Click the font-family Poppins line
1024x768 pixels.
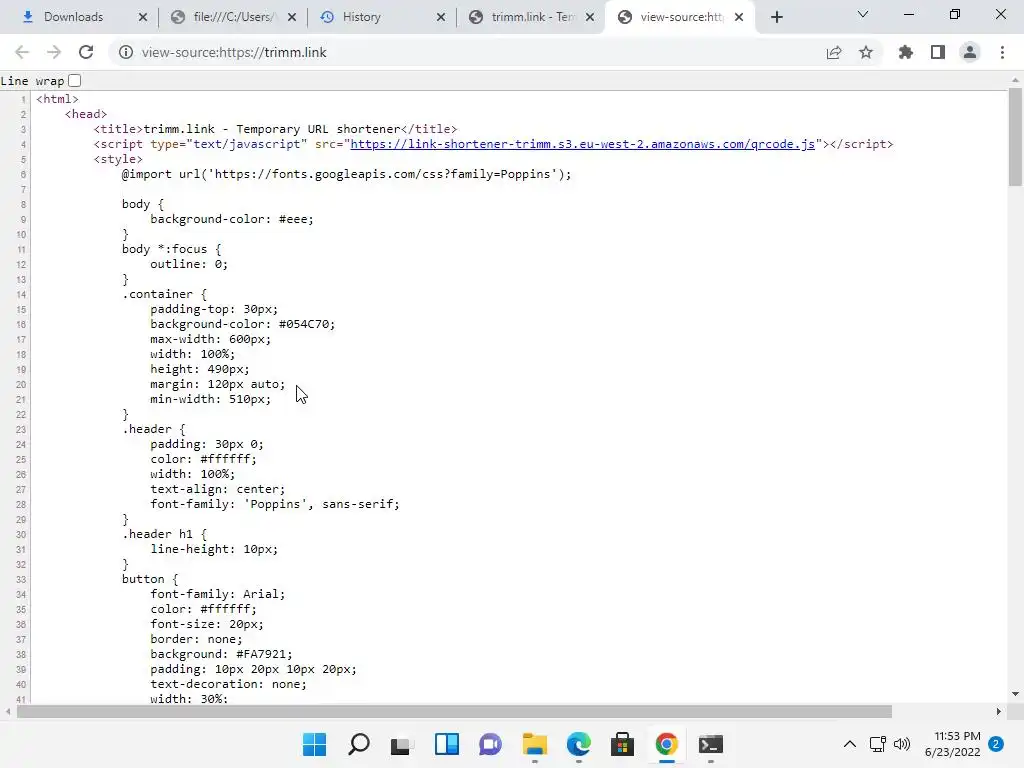(x=275, y=504)
